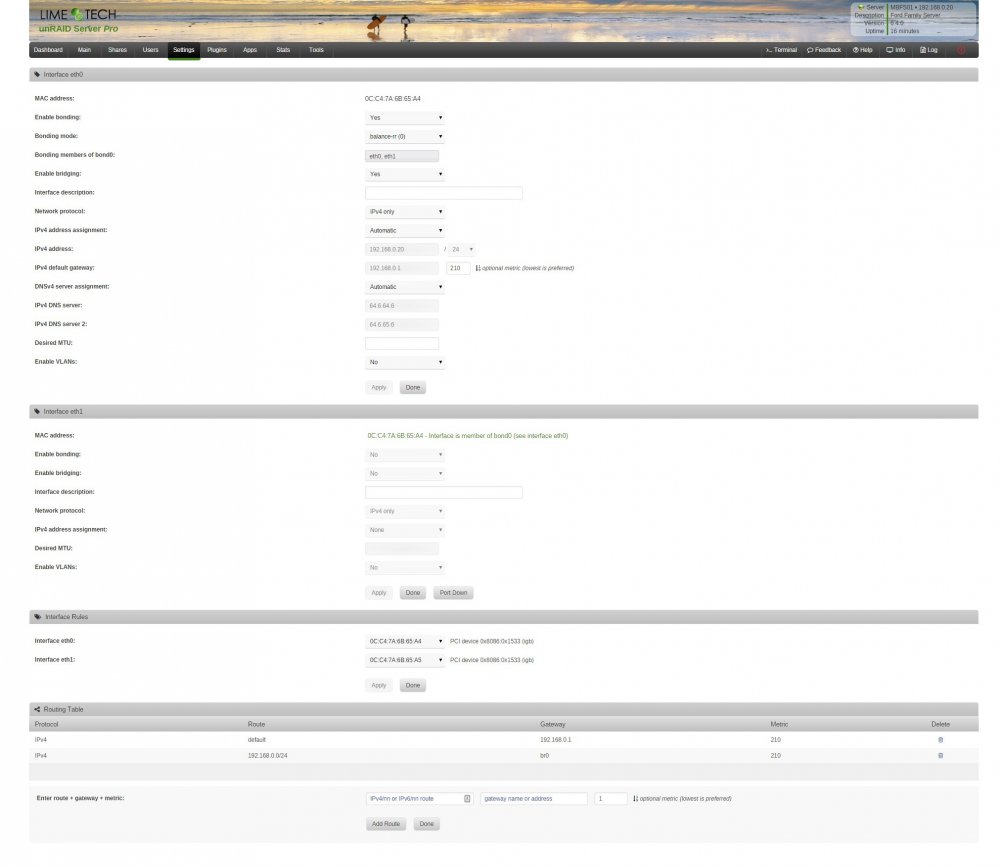
Task: Click the new route metric field
Action: 610,799
